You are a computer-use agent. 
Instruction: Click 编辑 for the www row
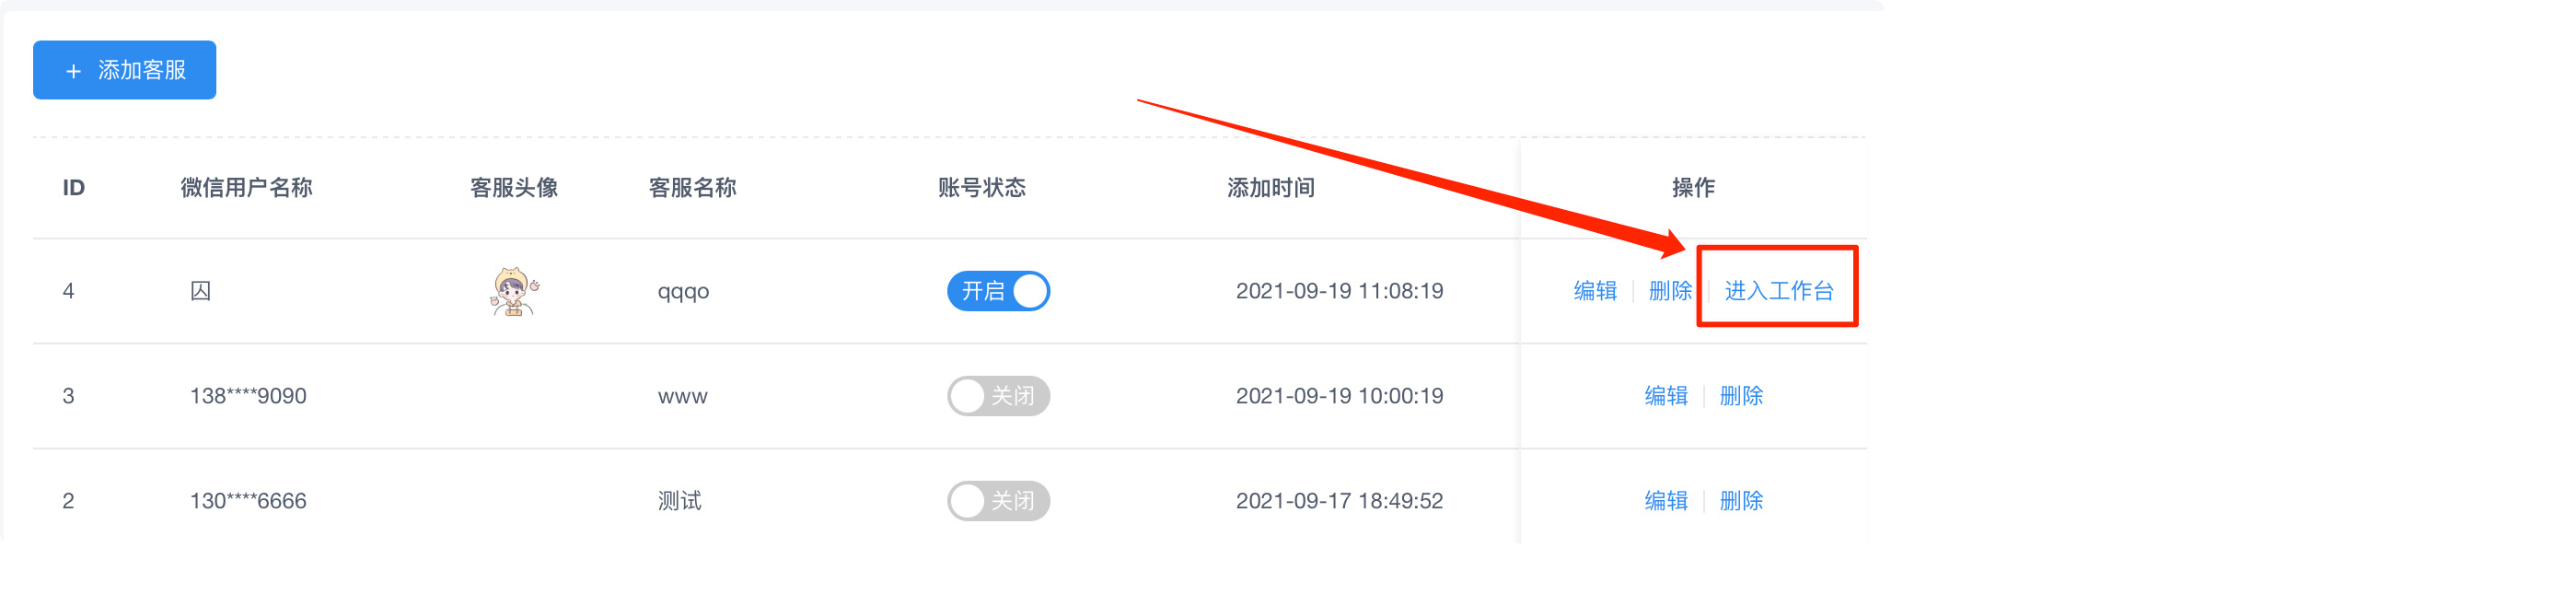[x=1665, y=396]
